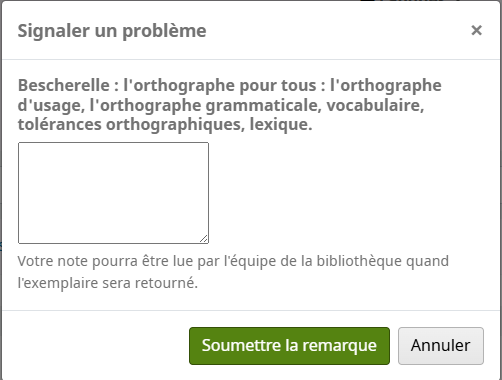Viewport: 502px width, 380px height.
Task: Click 'tolérances orthographiques, lexique.' title line
Action: 165,124
